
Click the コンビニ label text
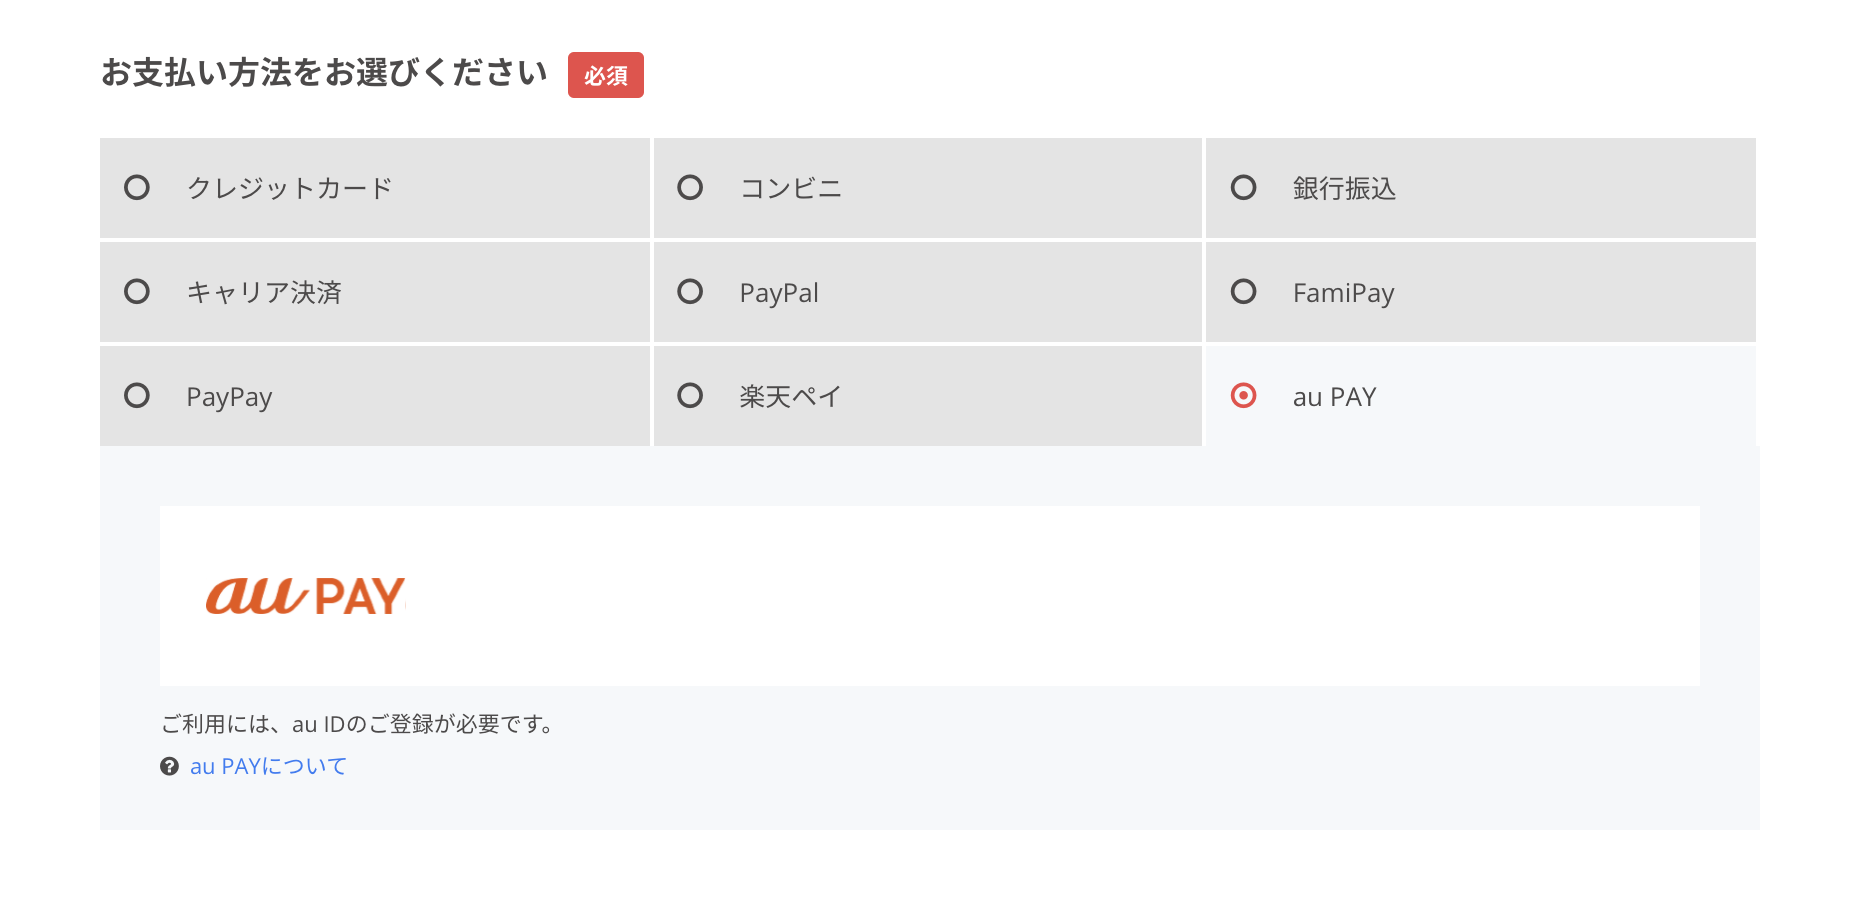791,188
